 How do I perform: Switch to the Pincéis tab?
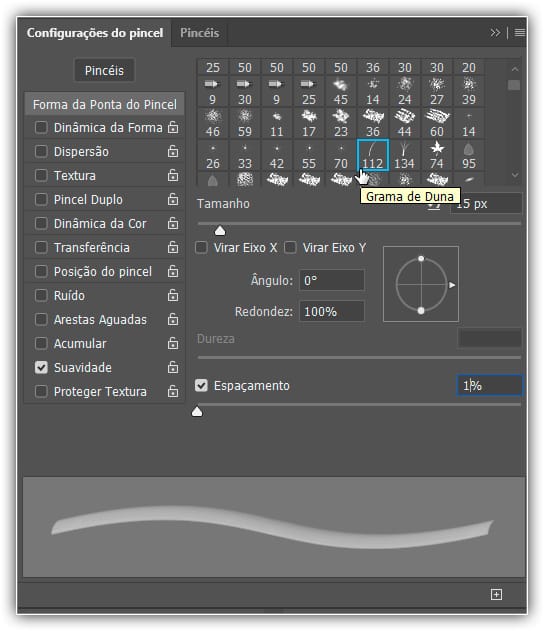click(x=200, y=33)
